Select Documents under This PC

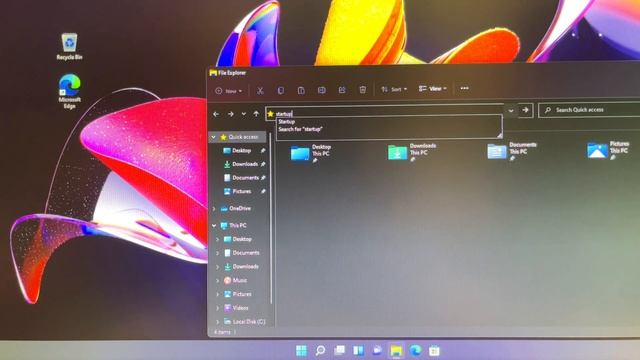(x=242, y=253)
